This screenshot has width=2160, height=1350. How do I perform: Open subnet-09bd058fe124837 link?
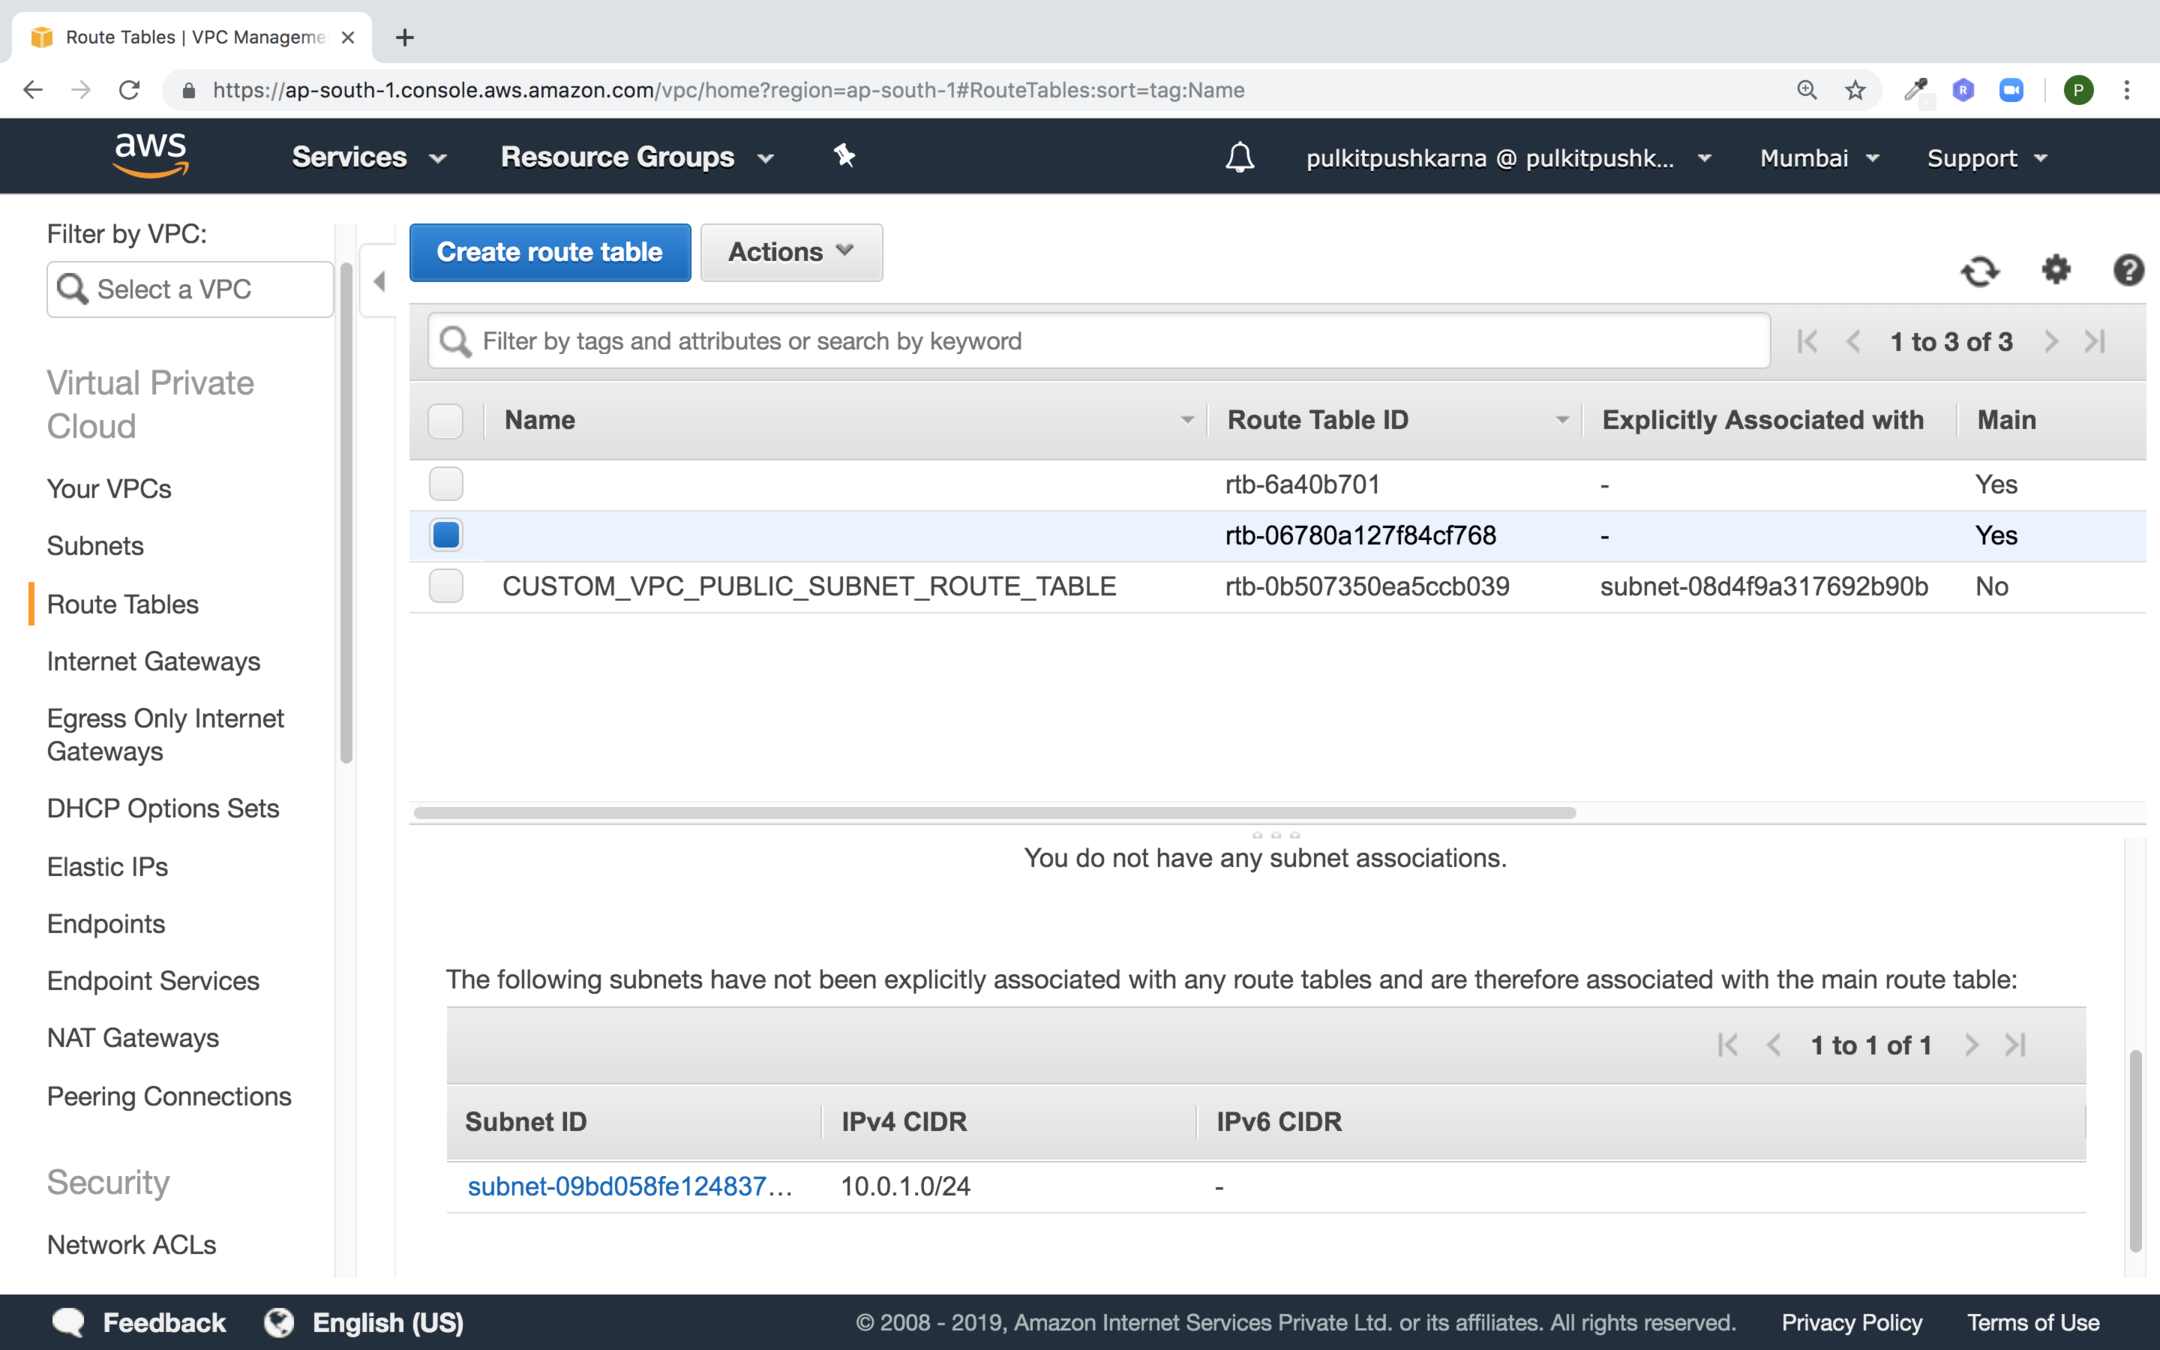coord(628,1186)
